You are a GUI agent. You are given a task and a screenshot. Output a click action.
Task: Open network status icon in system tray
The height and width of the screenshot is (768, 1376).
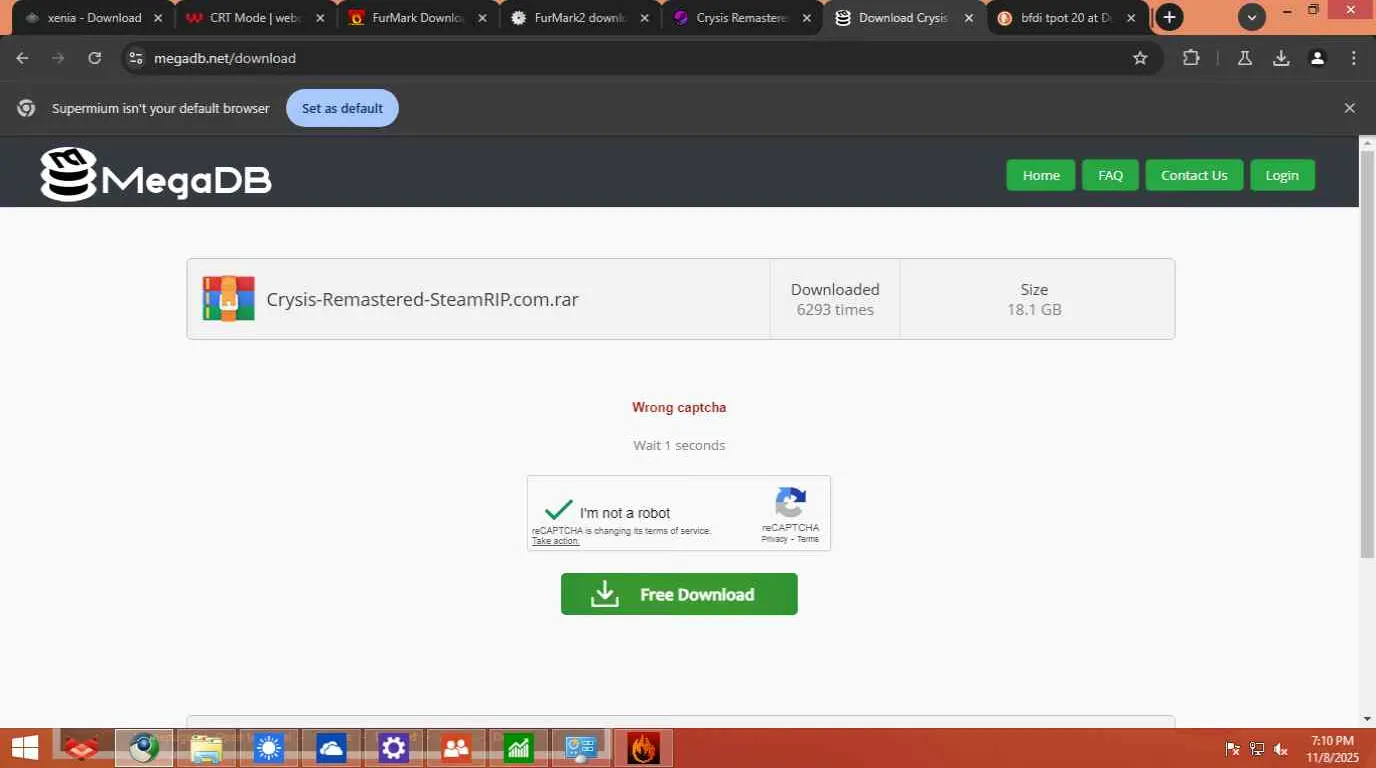tap(1257, 749)
